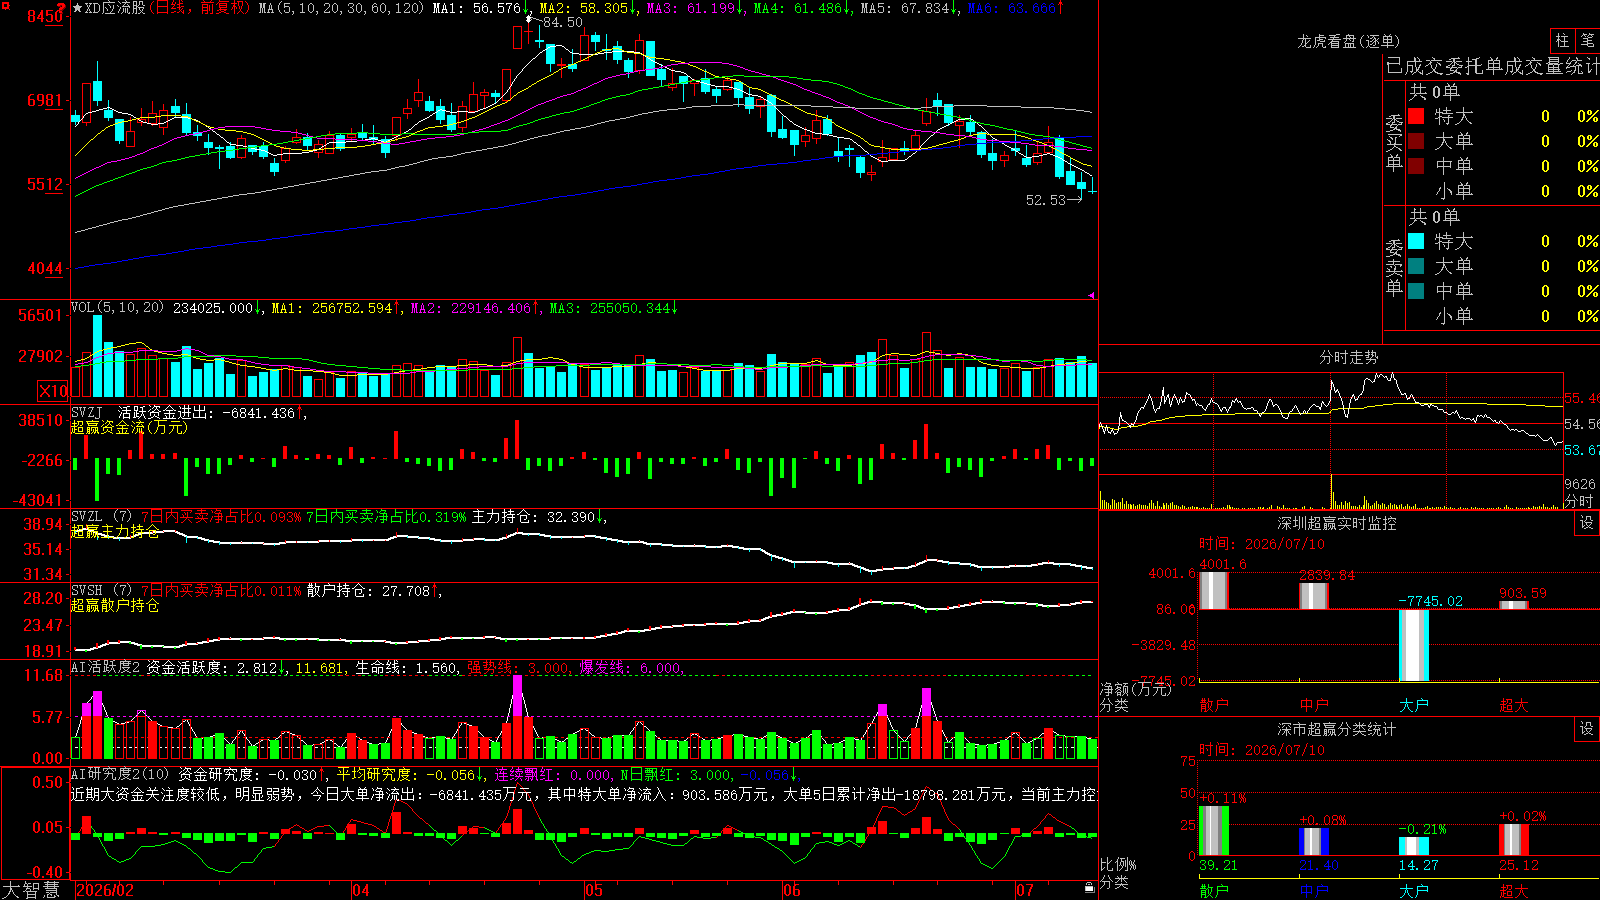Click the blue 中户 bar labeled 21.40
This screenshot has height=900, width=1600.
(x=1314, y=842)
